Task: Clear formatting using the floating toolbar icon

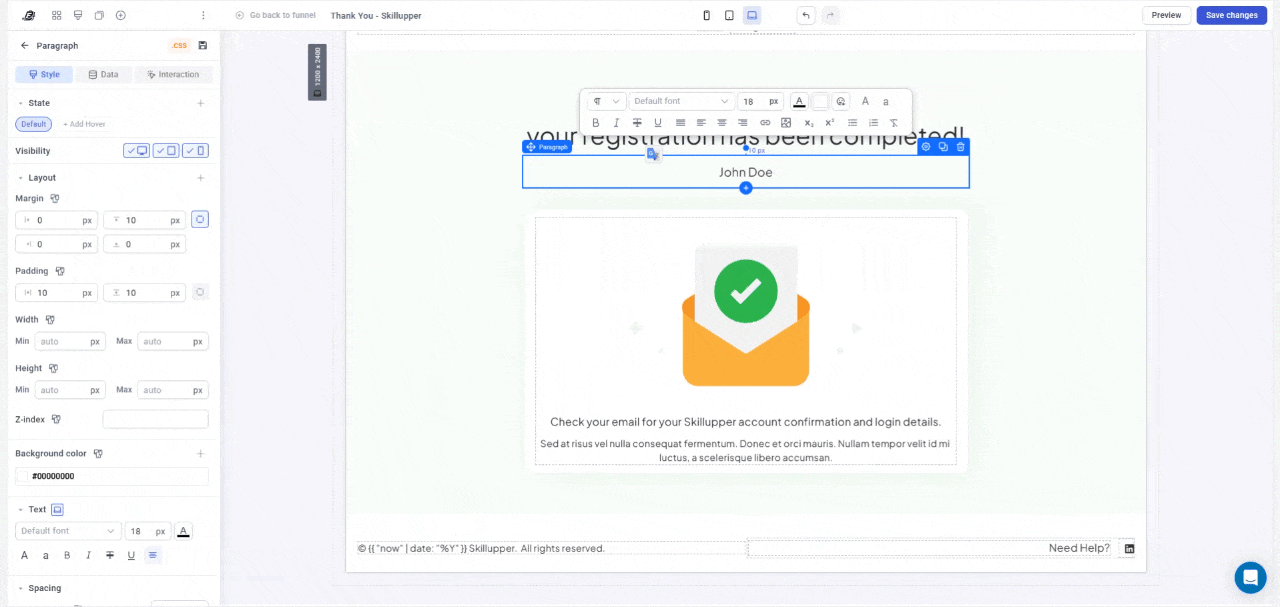Action: point(894,123)
